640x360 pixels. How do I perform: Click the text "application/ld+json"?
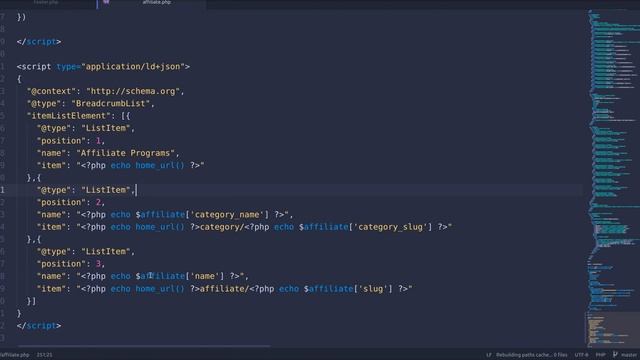point(133,67)
